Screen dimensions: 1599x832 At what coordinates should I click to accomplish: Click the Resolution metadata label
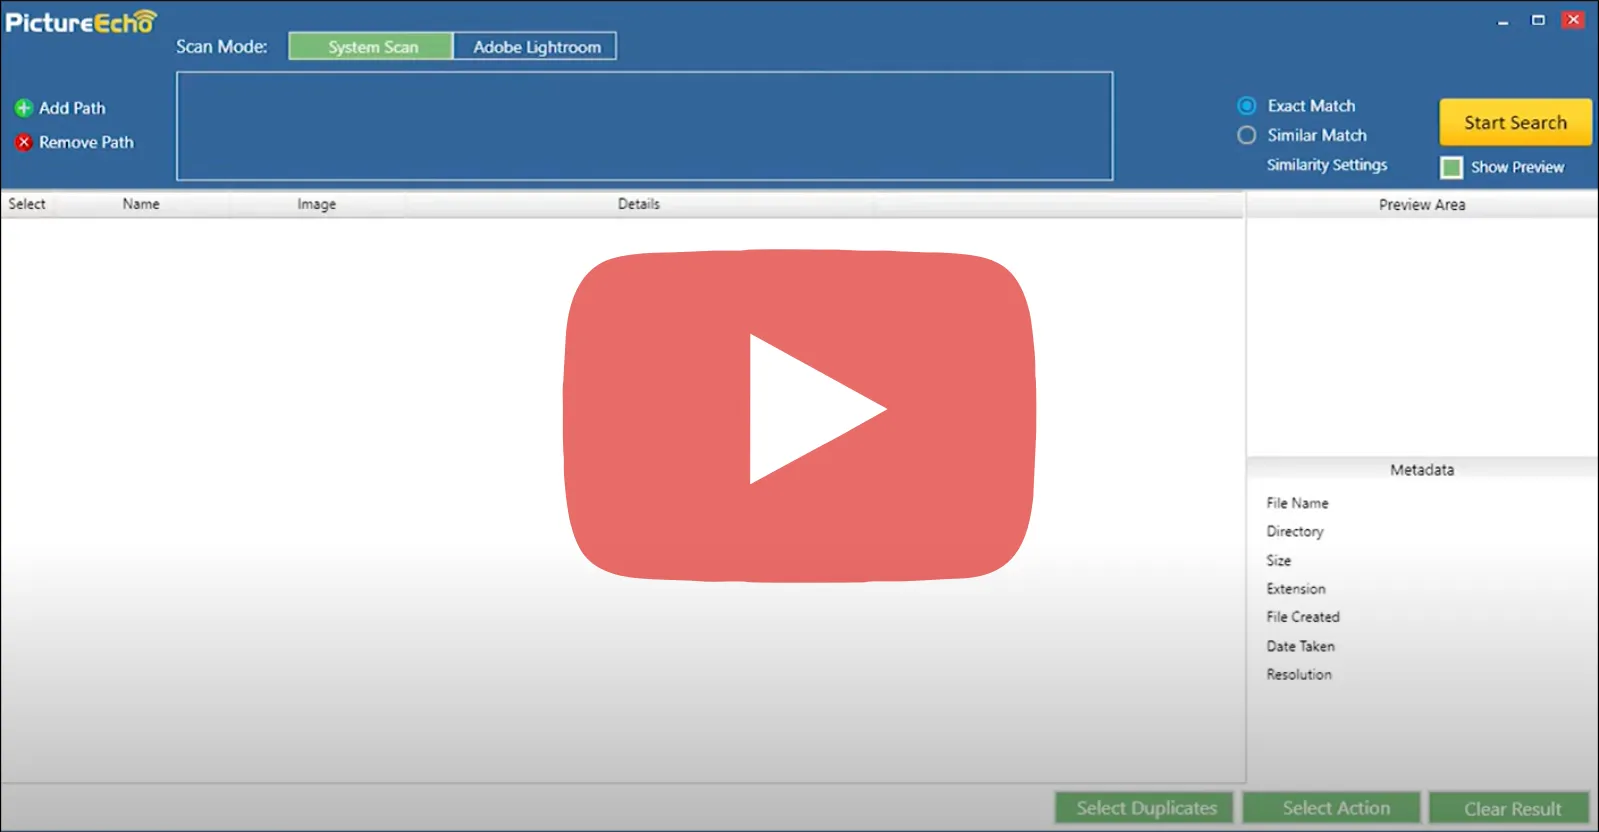click(1299, 675)
